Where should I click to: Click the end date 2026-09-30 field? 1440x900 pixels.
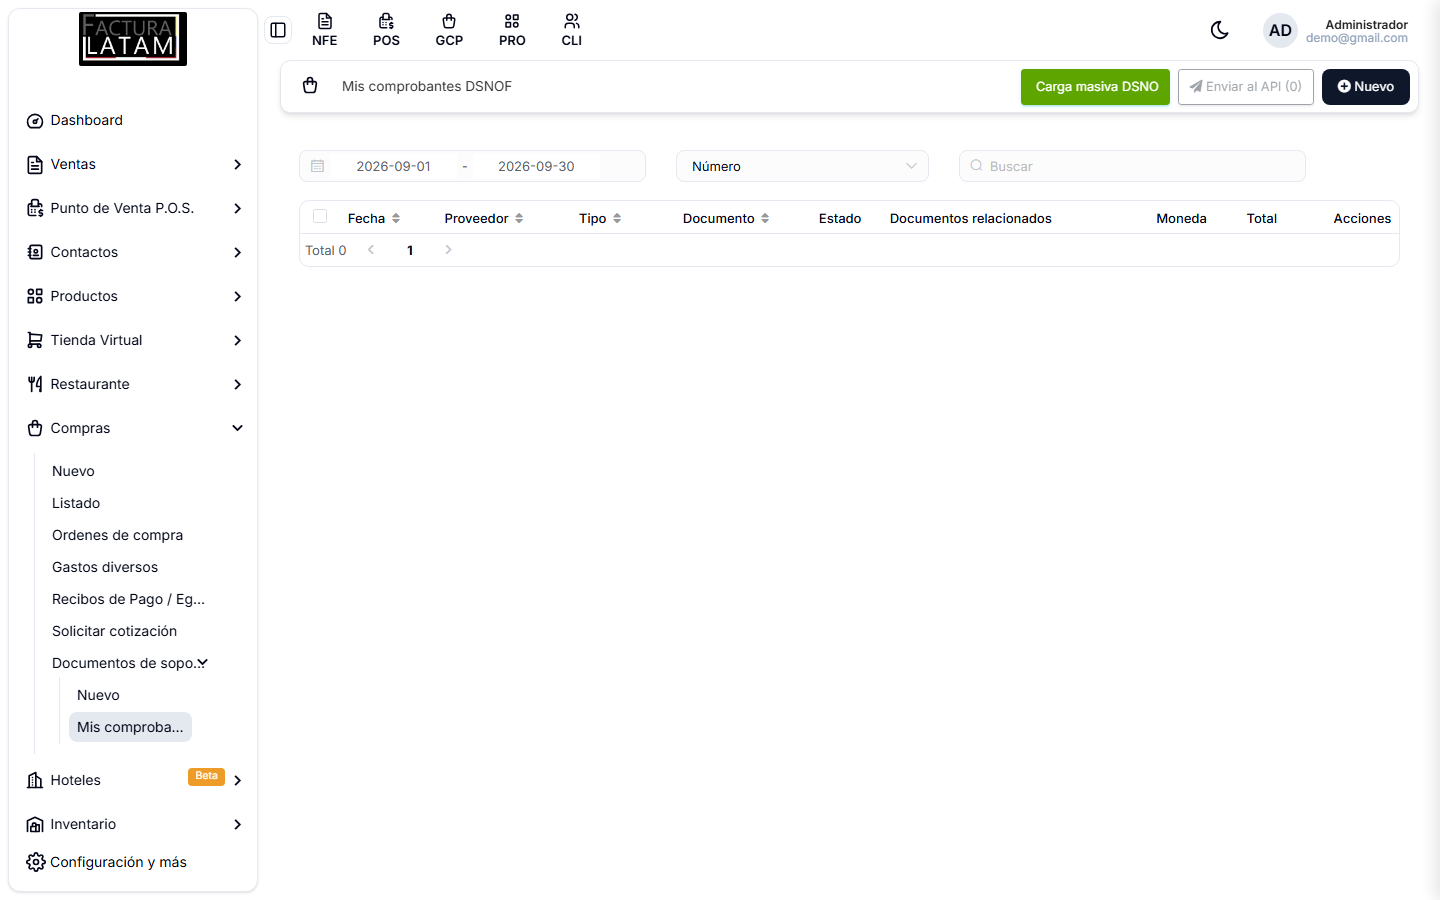click(536, 166)
